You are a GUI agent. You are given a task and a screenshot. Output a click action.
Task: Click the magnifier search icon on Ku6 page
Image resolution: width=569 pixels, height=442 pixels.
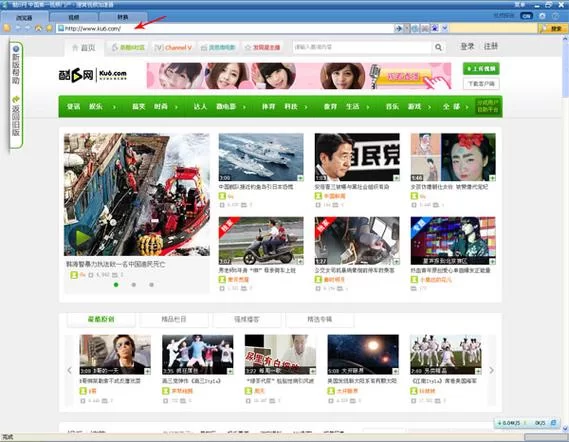(x=438, y=47)
